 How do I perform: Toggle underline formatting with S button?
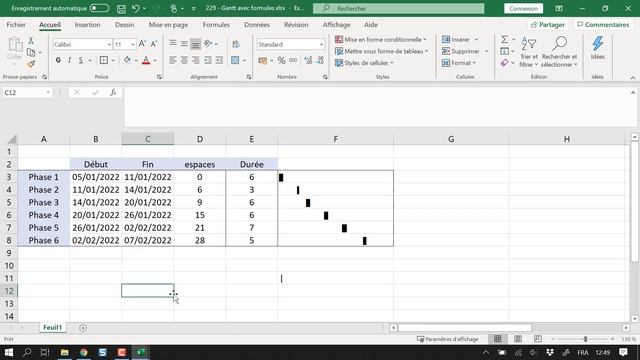81,60
